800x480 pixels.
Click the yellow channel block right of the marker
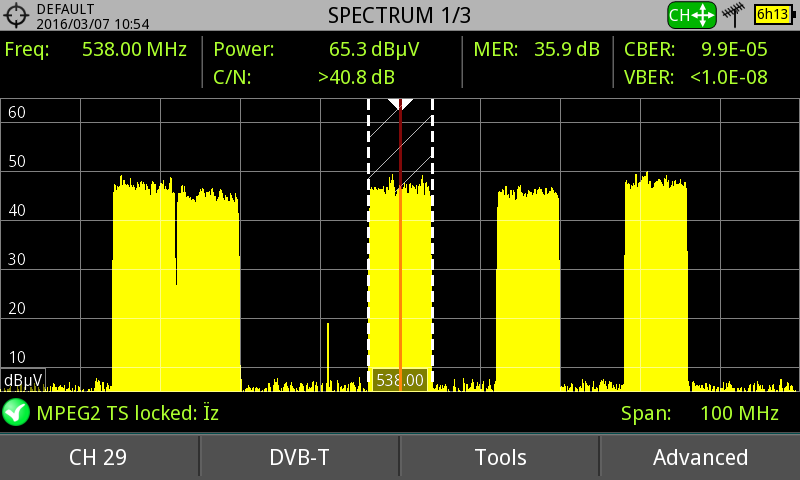point(528,288)
